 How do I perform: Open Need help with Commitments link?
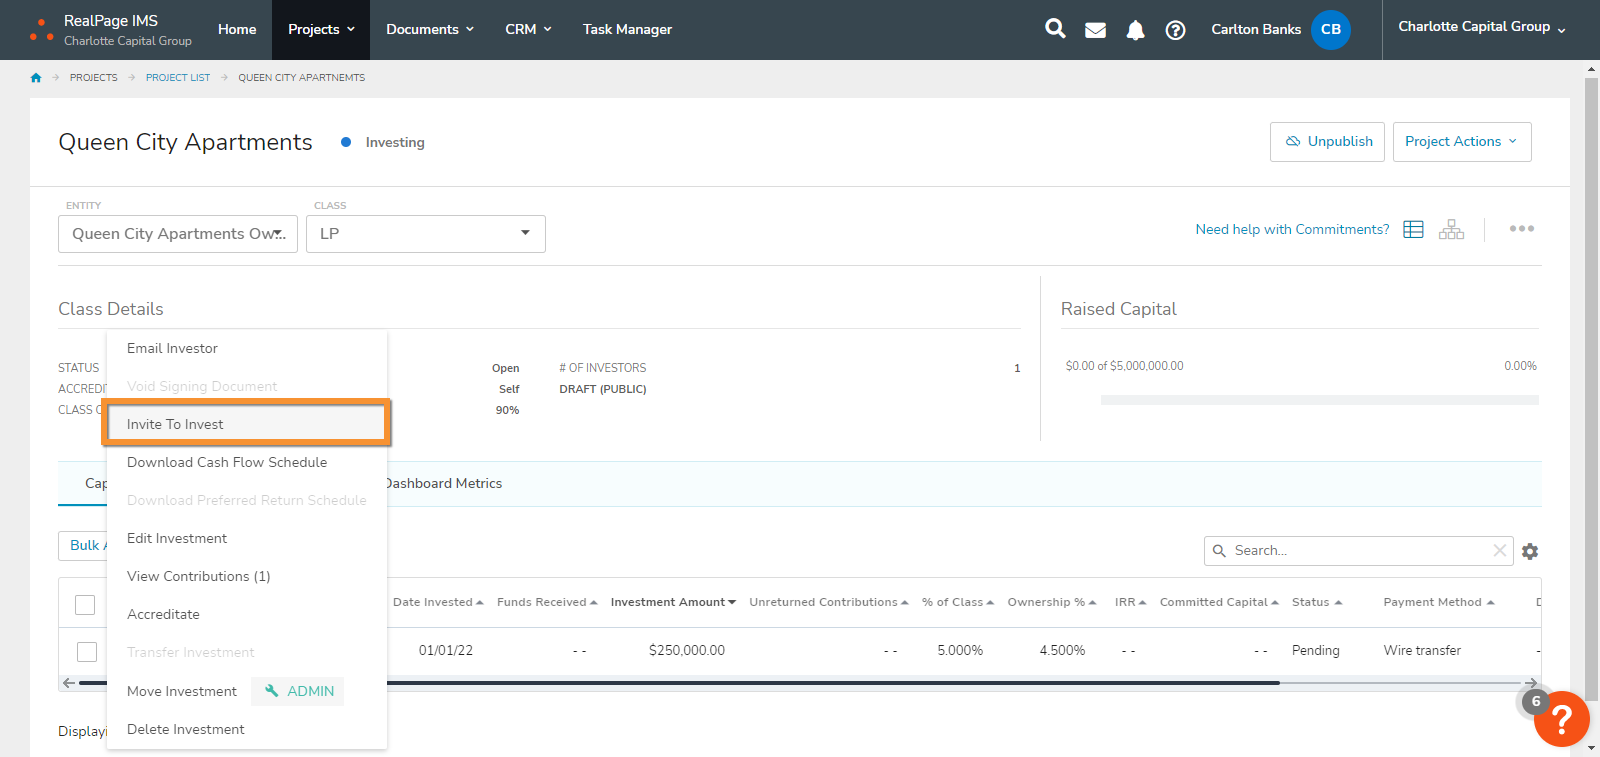(x=1292, y=229)
